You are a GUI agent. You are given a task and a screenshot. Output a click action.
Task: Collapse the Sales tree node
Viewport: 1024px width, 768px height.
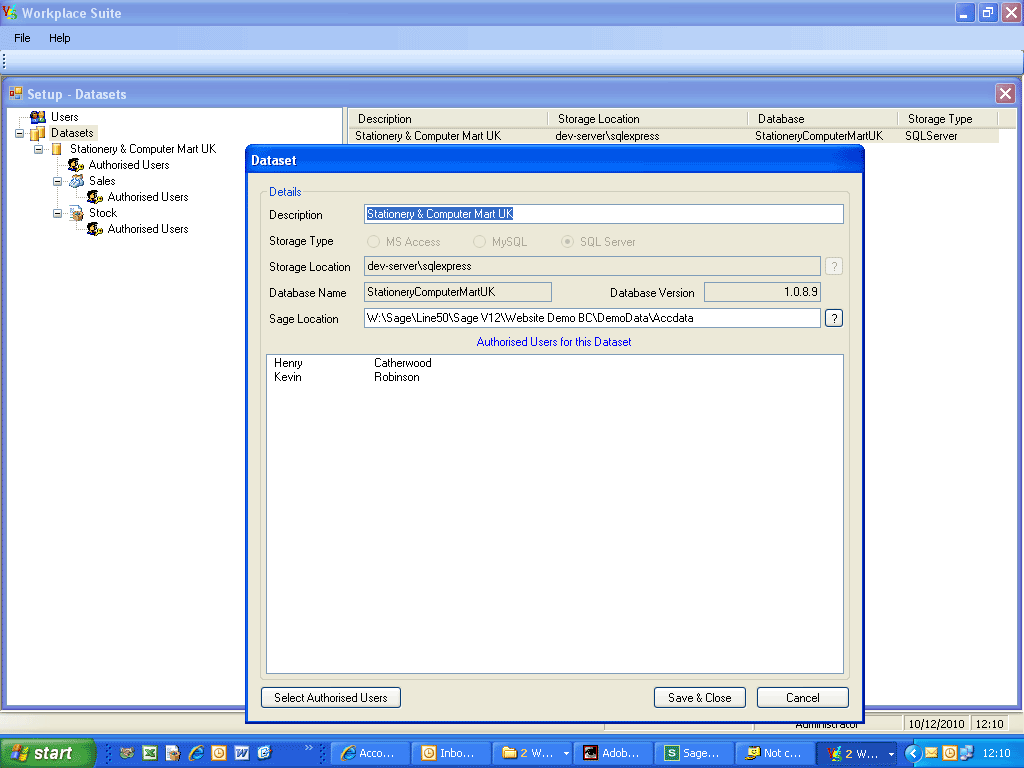tap(57, 182)
